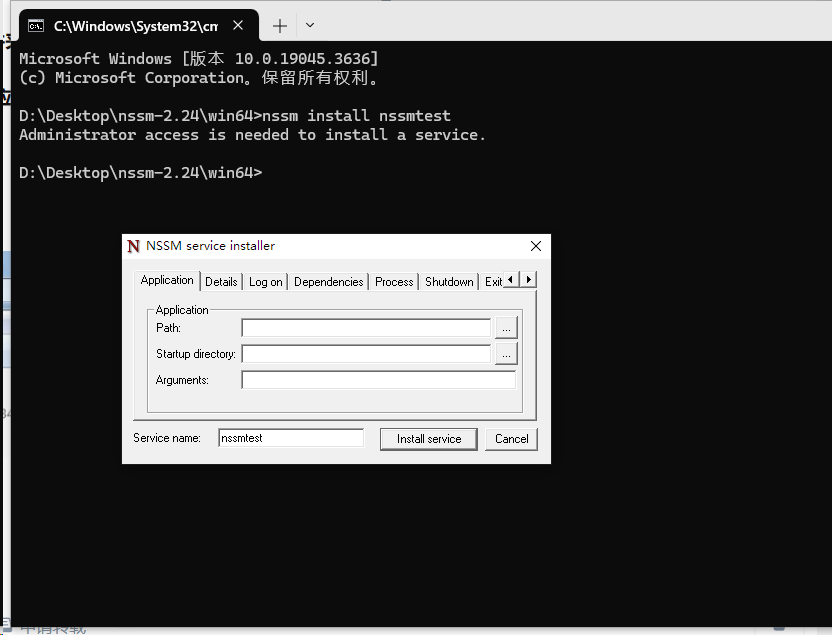
Task: Switch to the Details tab
Action: point(221,281)
